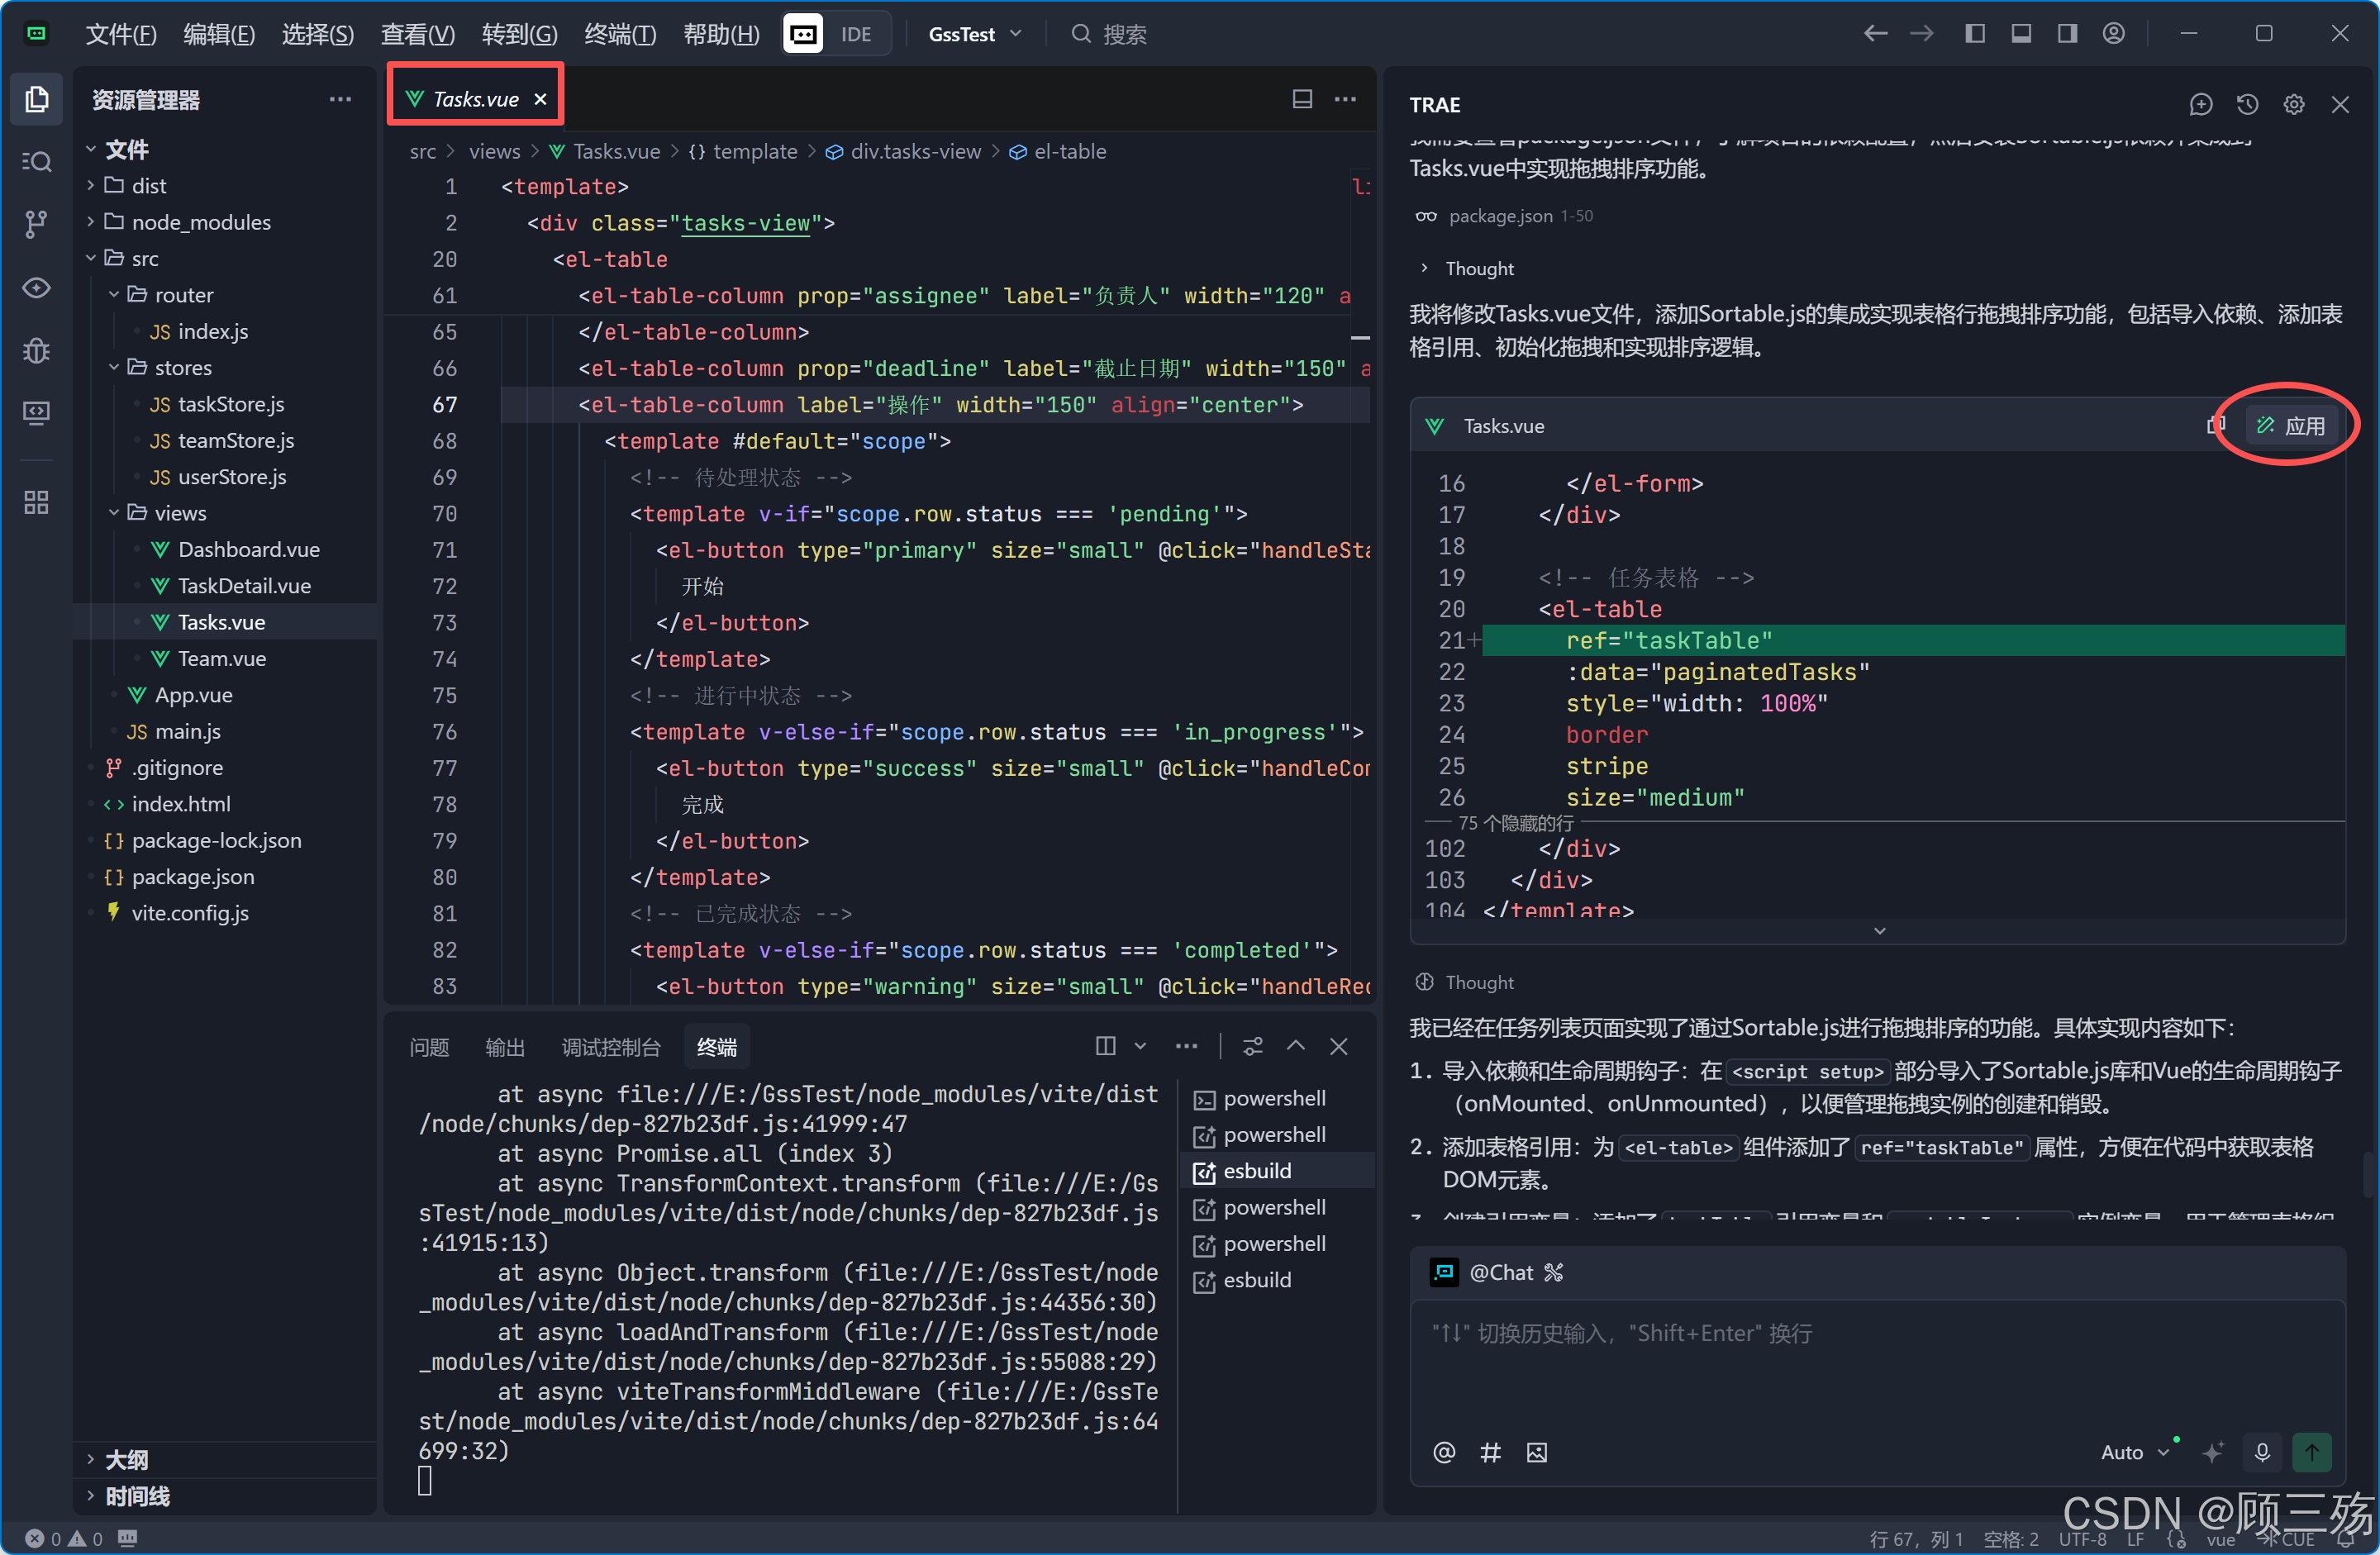Screen dimensions: 2380x1555
Task: Open the Search sidebar icon
Action: (36, 161)
